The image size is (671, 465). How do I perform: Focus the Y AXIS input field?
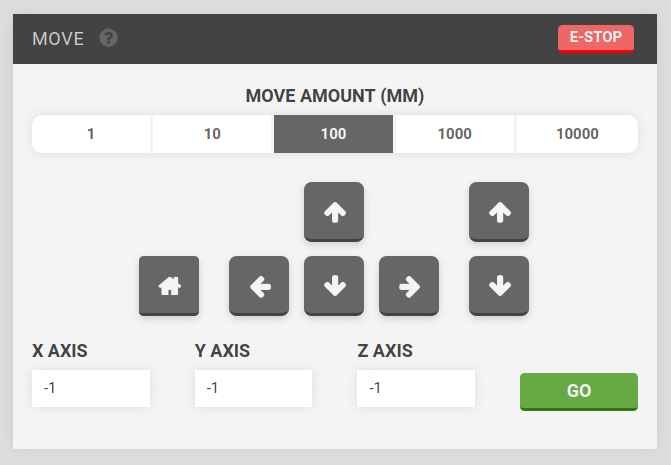pos(253,388)
